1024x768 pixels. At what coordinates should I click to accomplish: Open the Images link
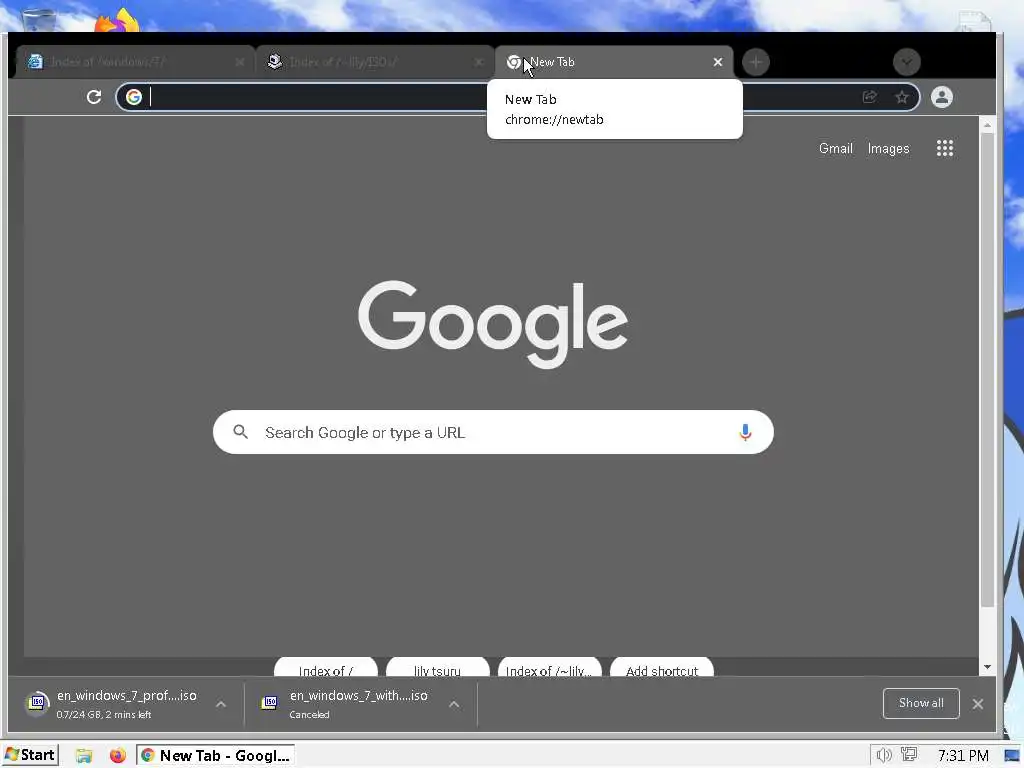coord(888,148)
